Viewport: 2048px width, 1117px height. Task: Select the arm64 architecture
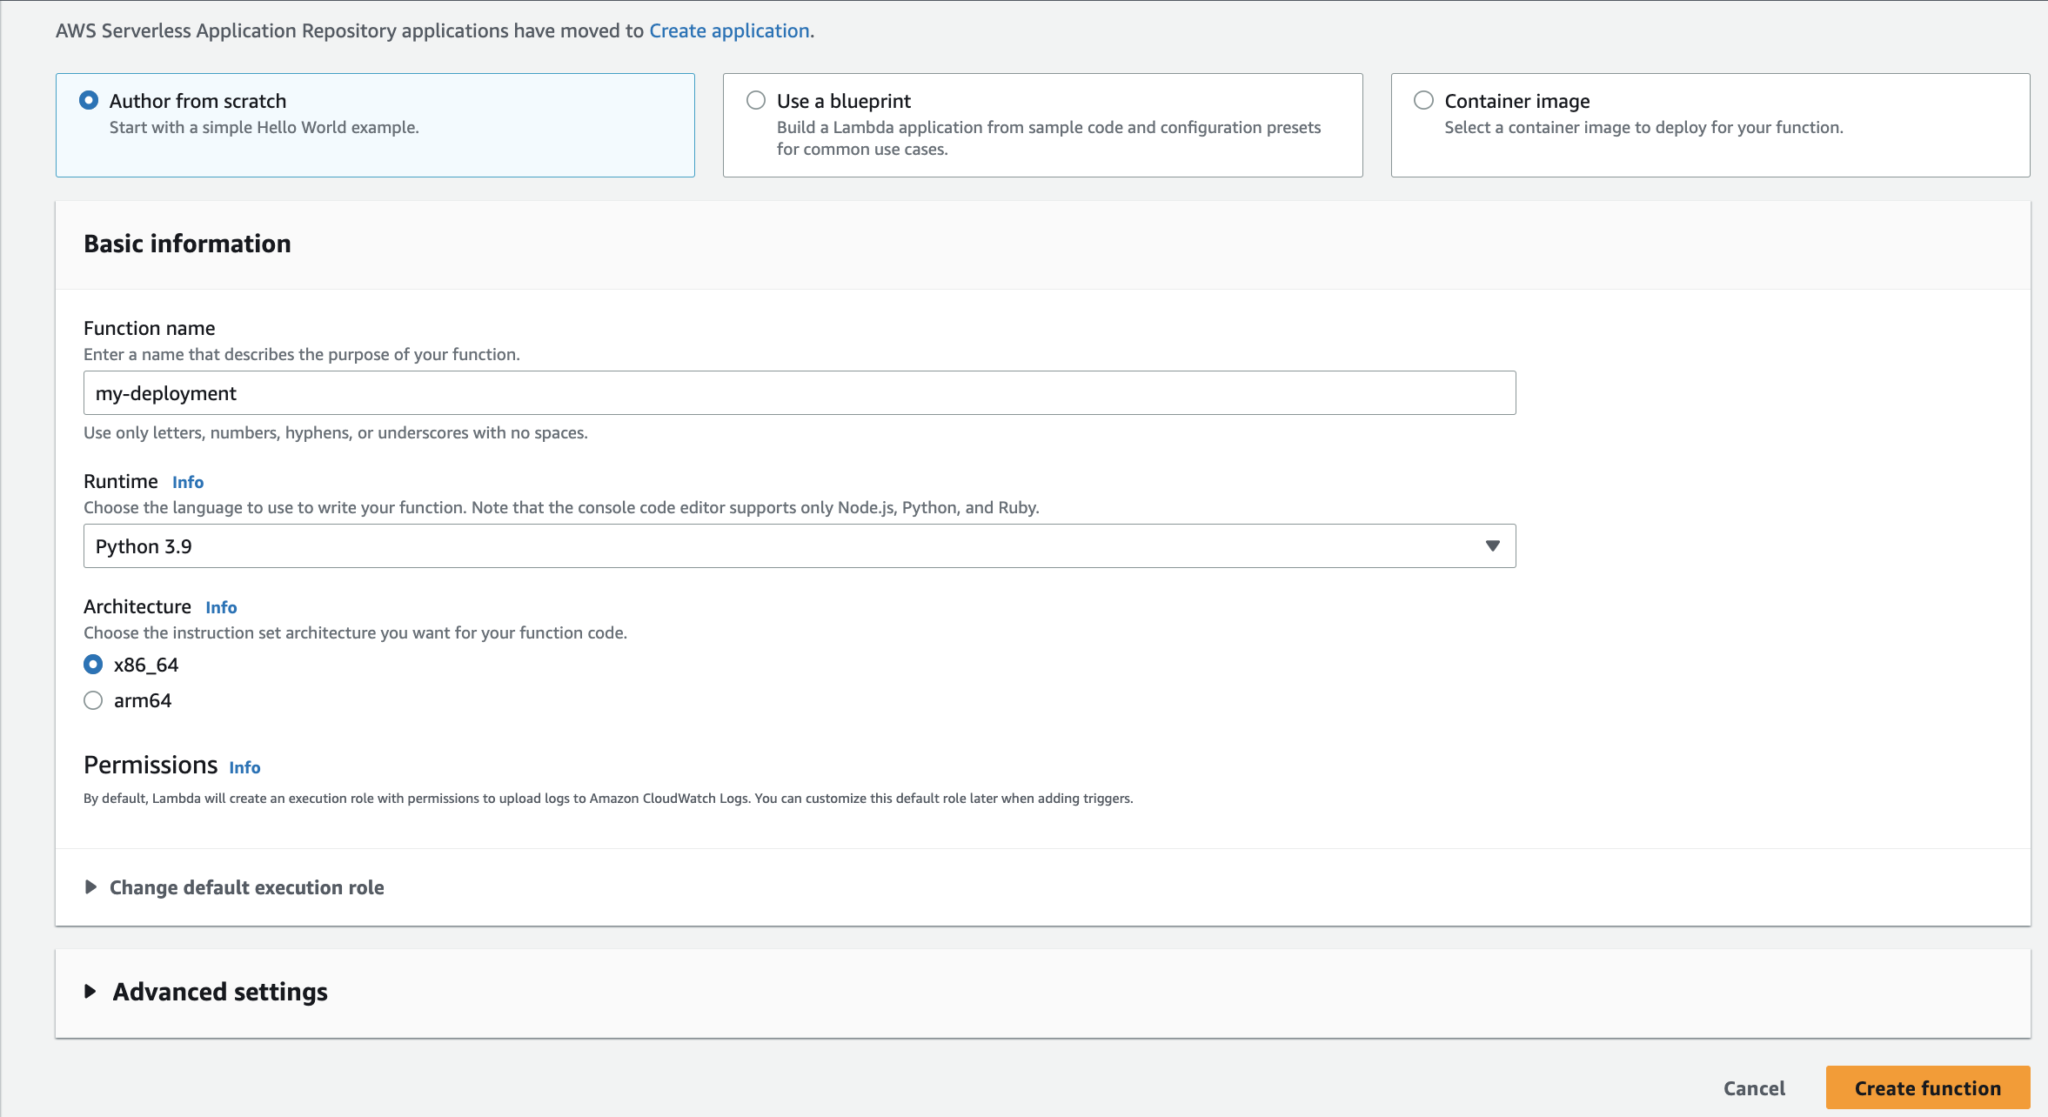click(93, 700)
